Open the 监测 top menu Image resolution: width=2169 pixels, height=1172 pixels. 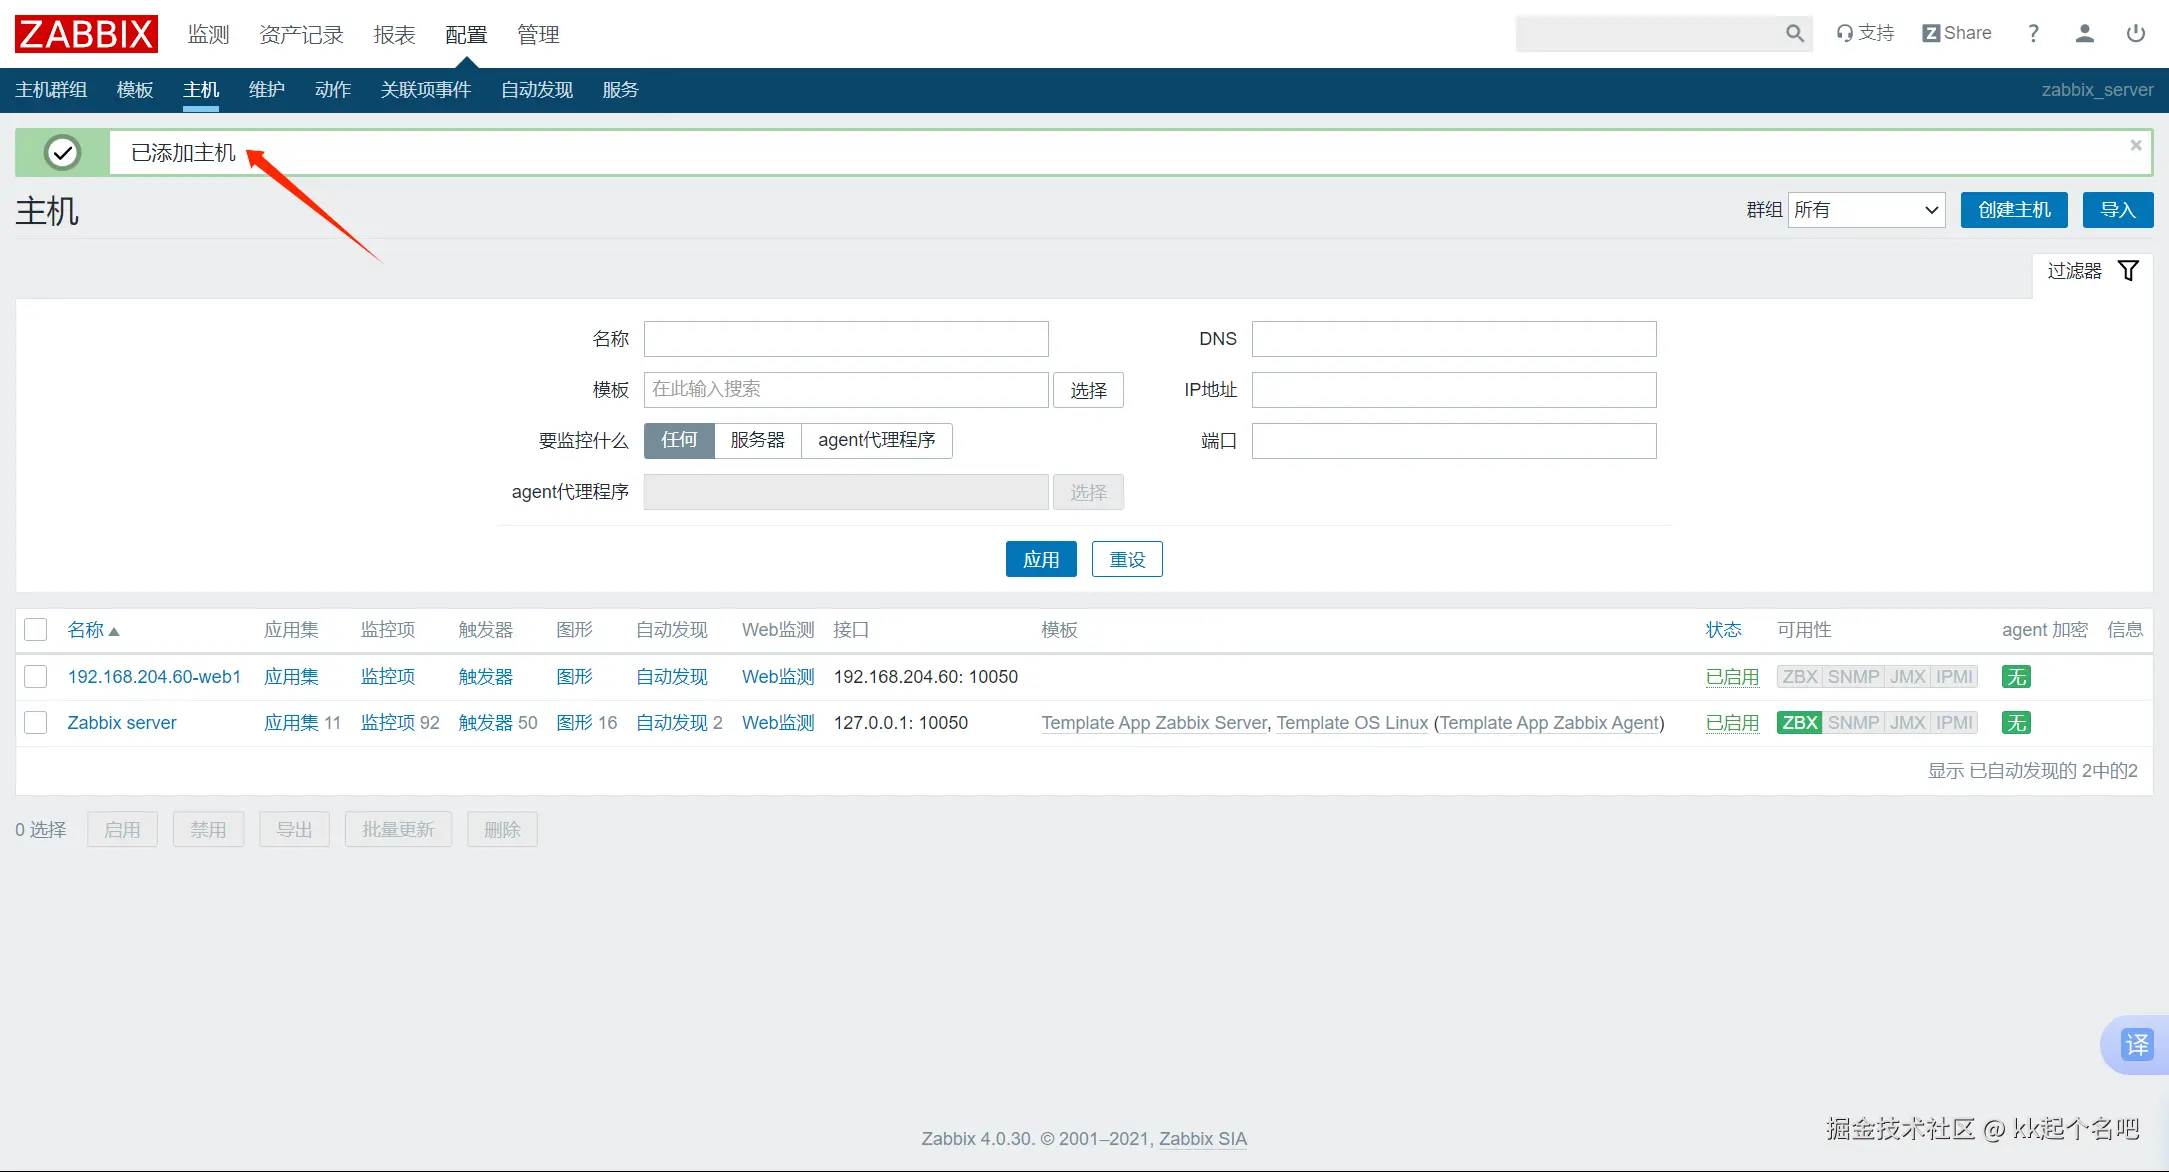(x=208, y=35)
